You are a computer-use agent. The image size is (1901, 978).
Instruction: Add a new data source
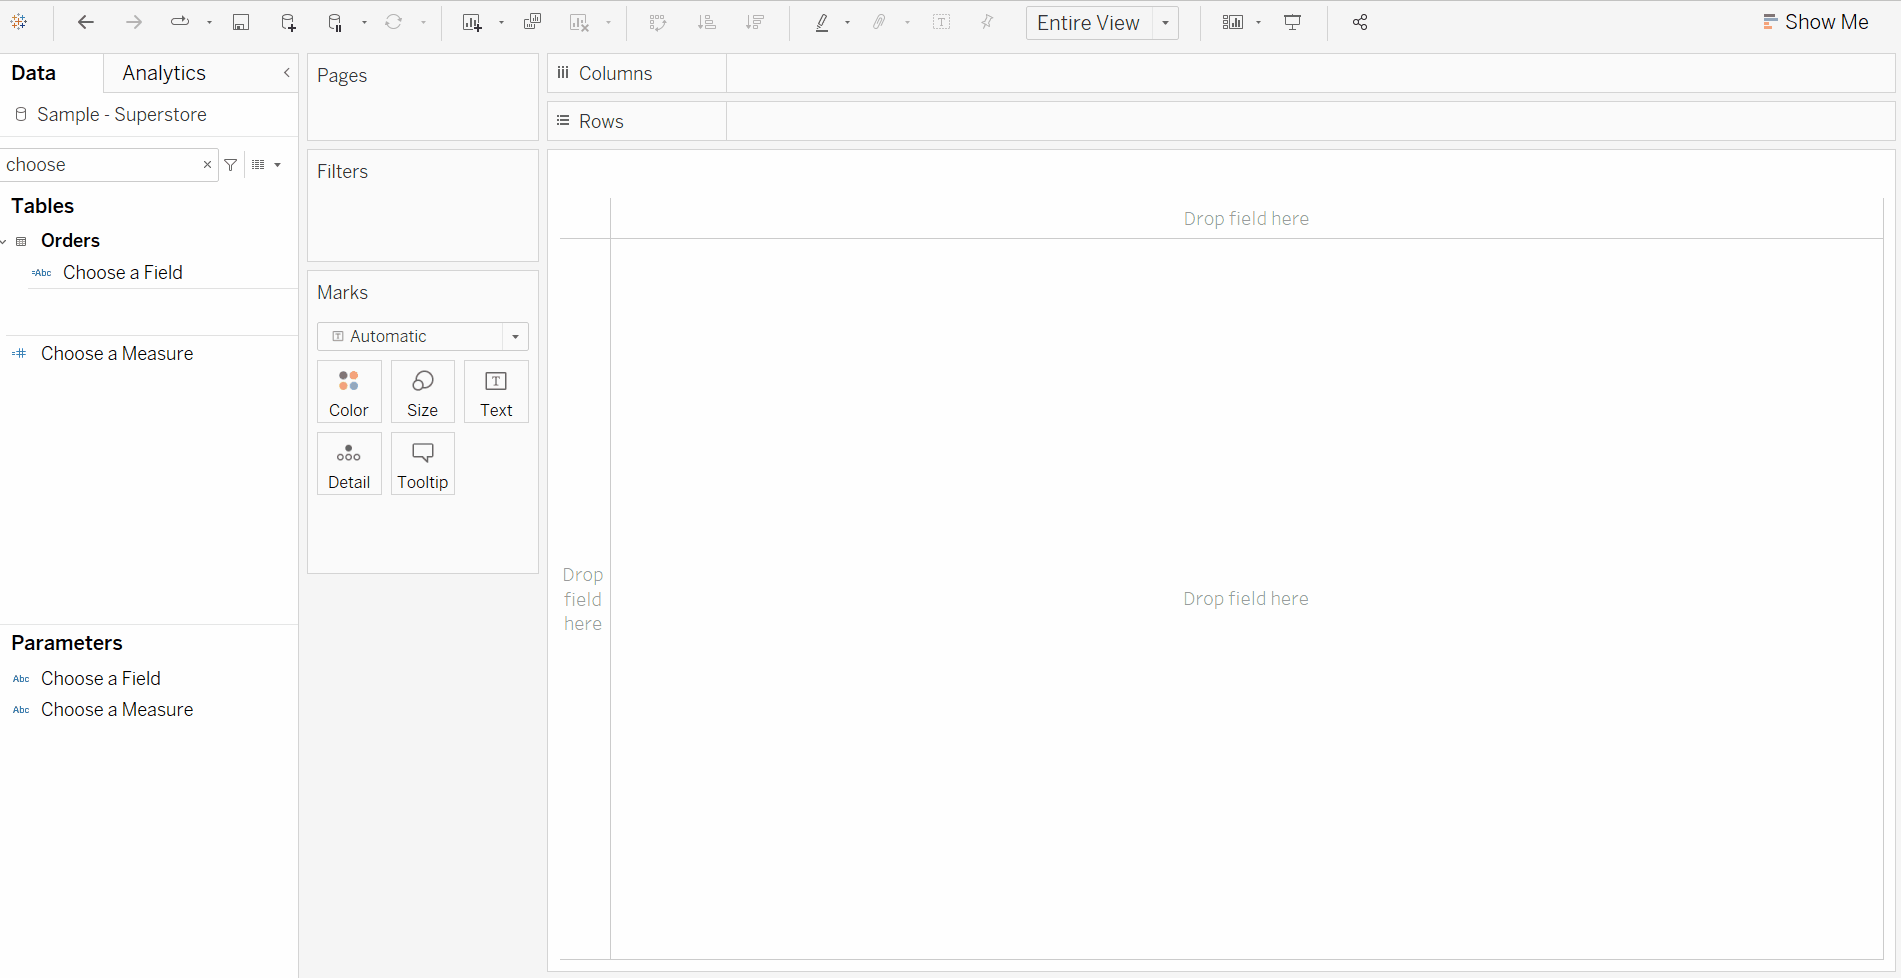(x=288, y=22)
